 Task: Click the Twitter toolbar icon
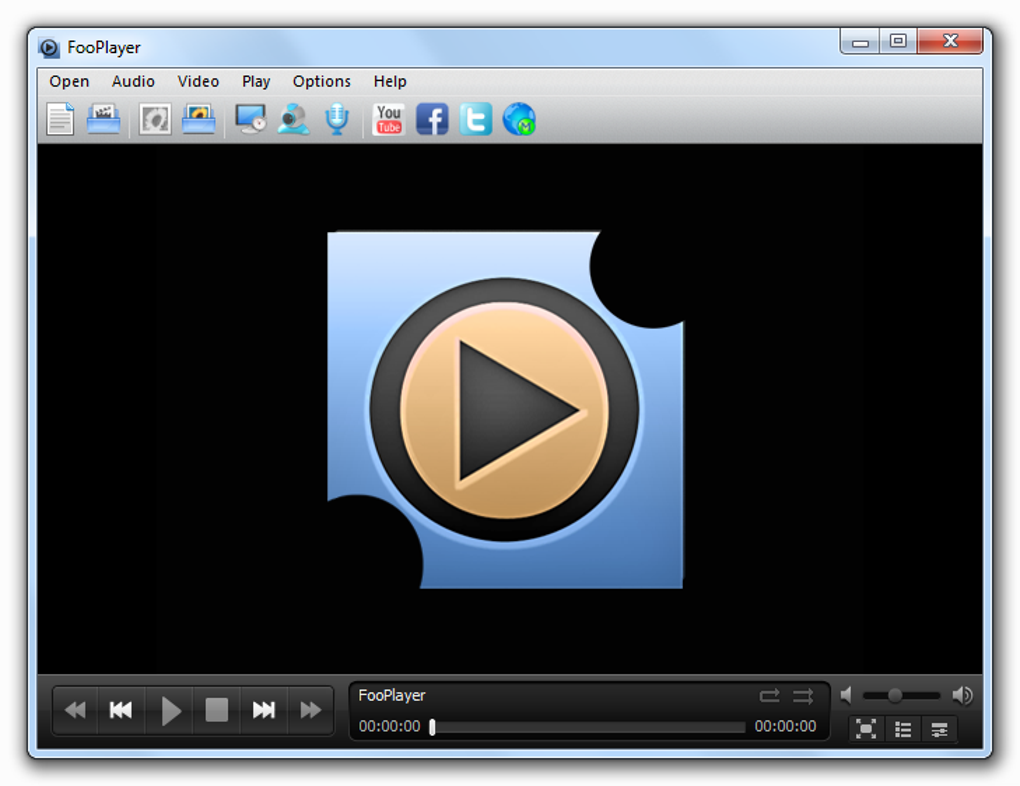(x=476, y=119)
